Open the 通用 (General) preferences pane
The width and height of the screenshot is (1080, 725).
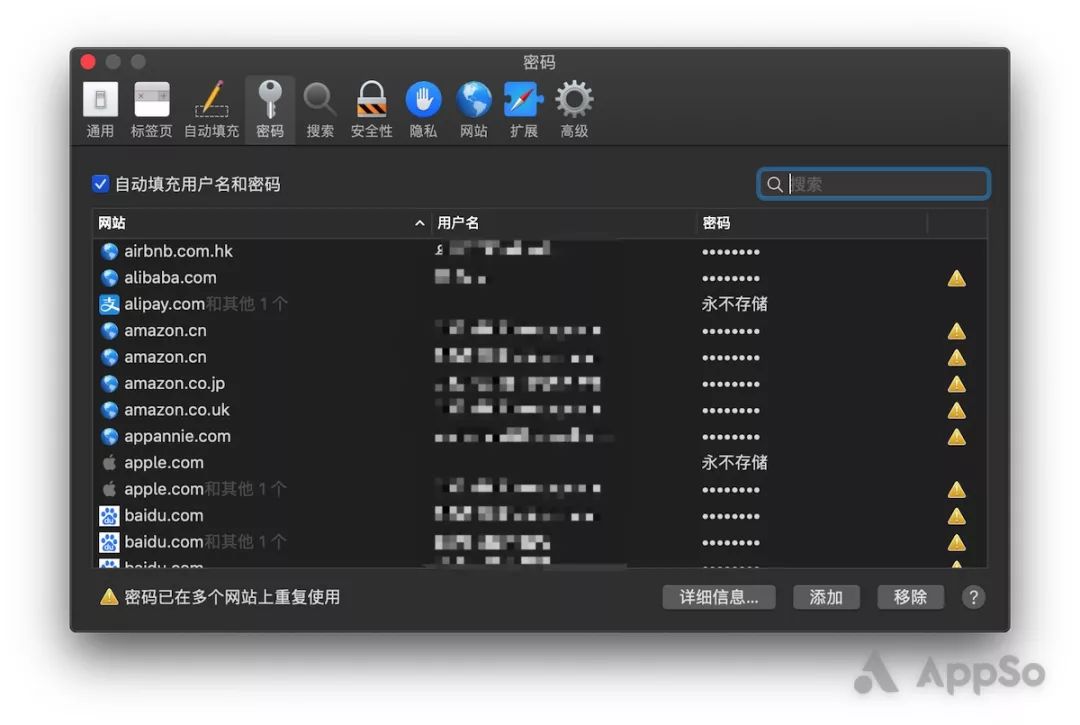point(100,110)
